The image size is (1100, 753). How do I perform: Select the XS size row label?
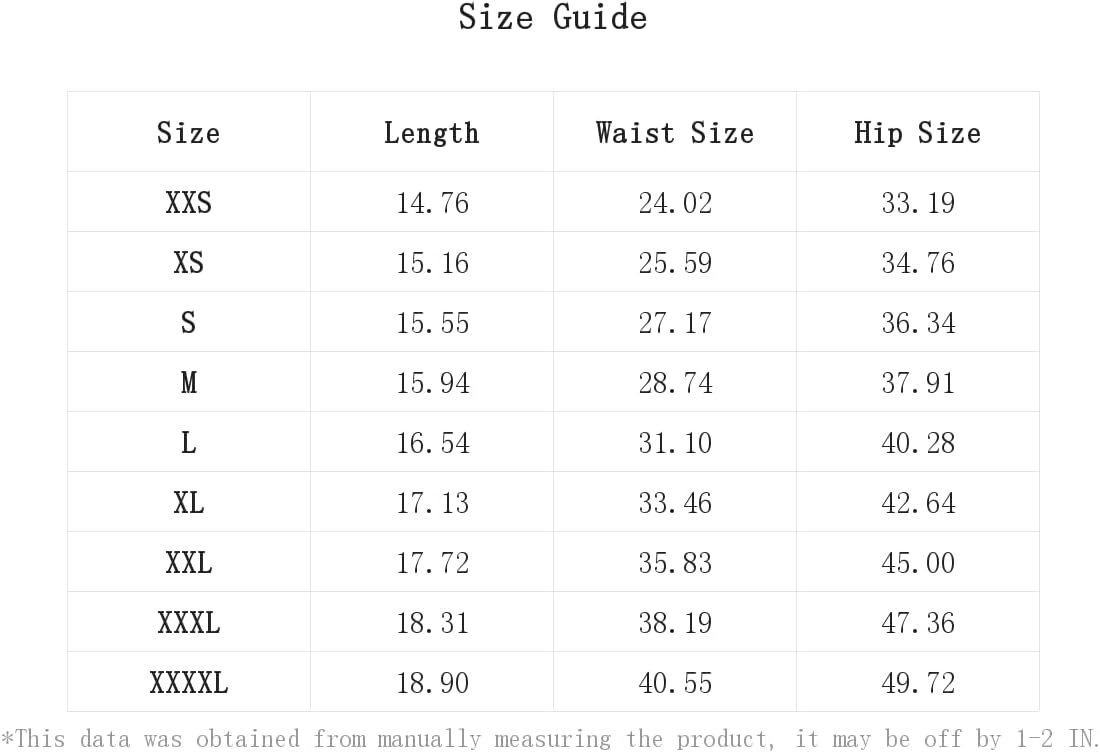click(x=189, y=262)
